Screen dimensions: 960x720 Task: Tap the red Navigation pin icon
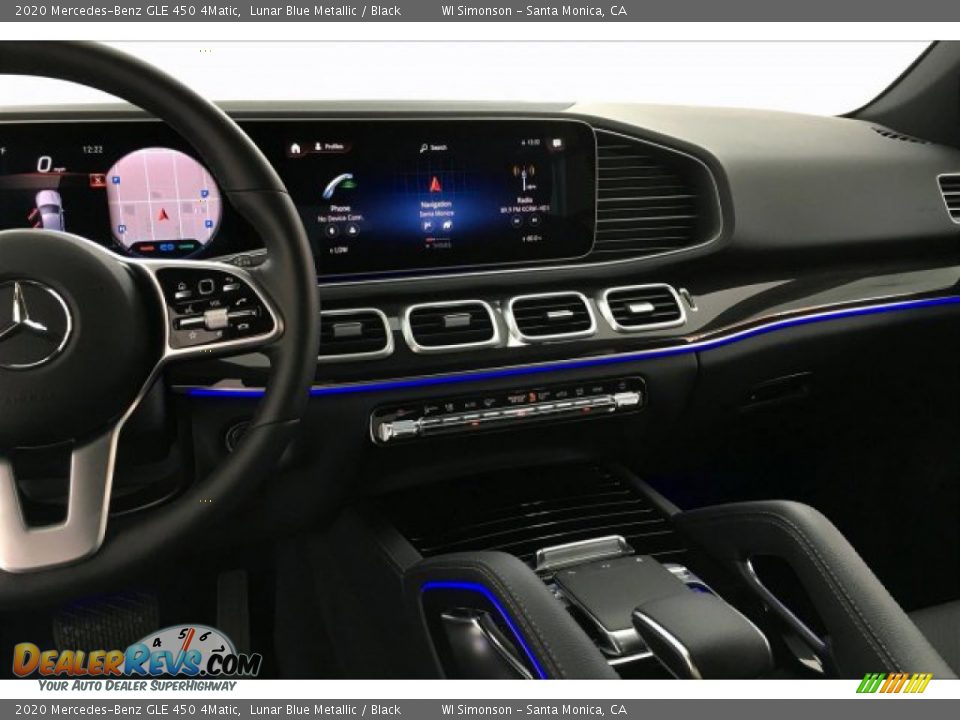click(436, 182)
